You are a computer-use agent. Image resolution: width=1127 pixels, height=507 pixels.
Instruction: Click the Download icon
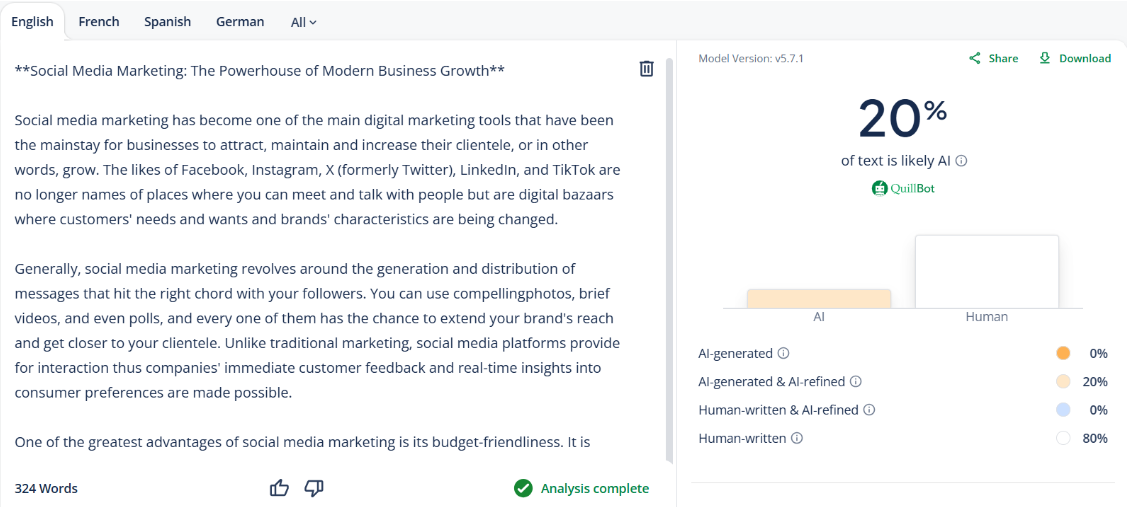coord(1045,58)
